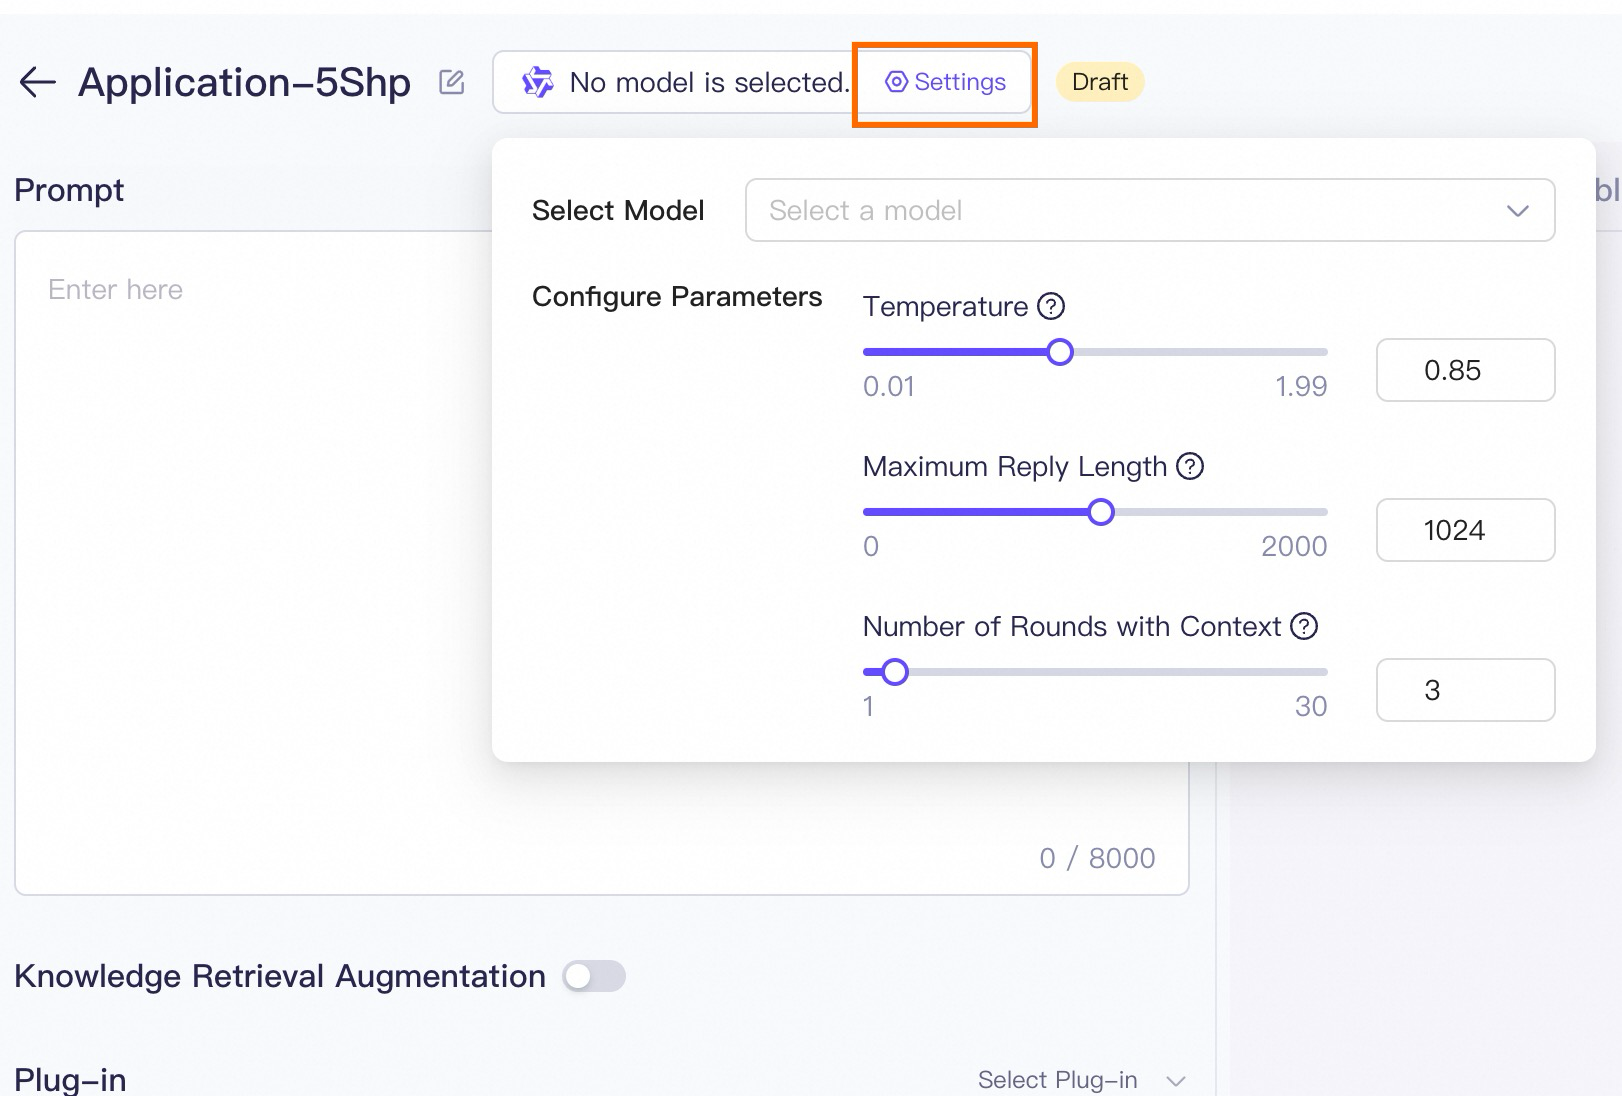Click the Configure Parameters label
This screenshot has width=1622, height=1096.
pos(677,297)
